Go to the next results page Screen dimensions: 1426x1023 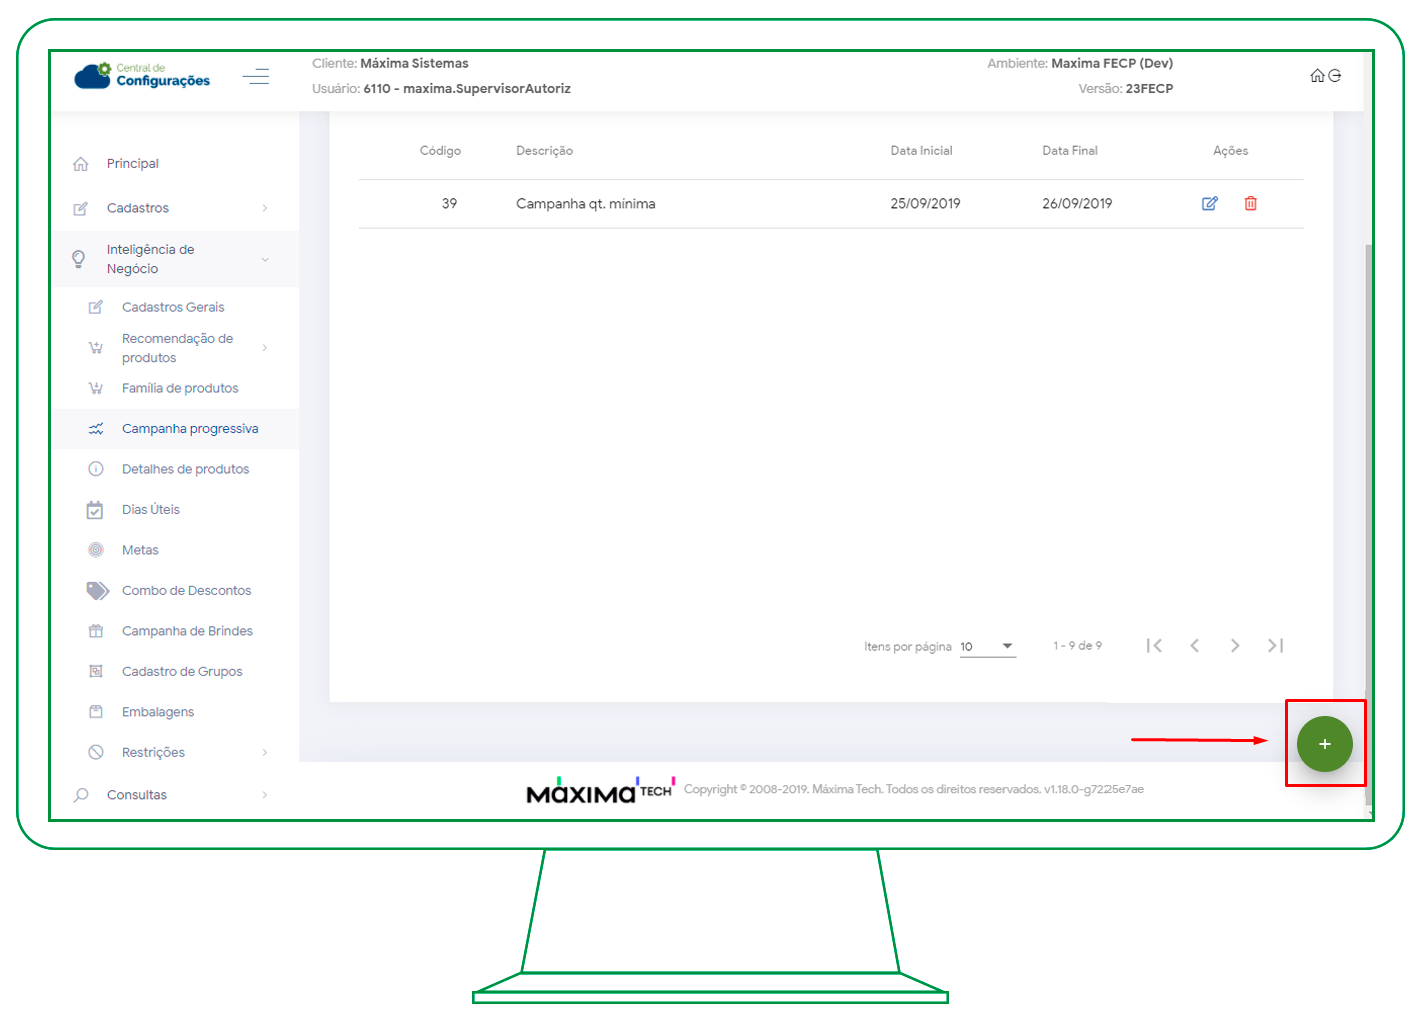click(1235, 646)
